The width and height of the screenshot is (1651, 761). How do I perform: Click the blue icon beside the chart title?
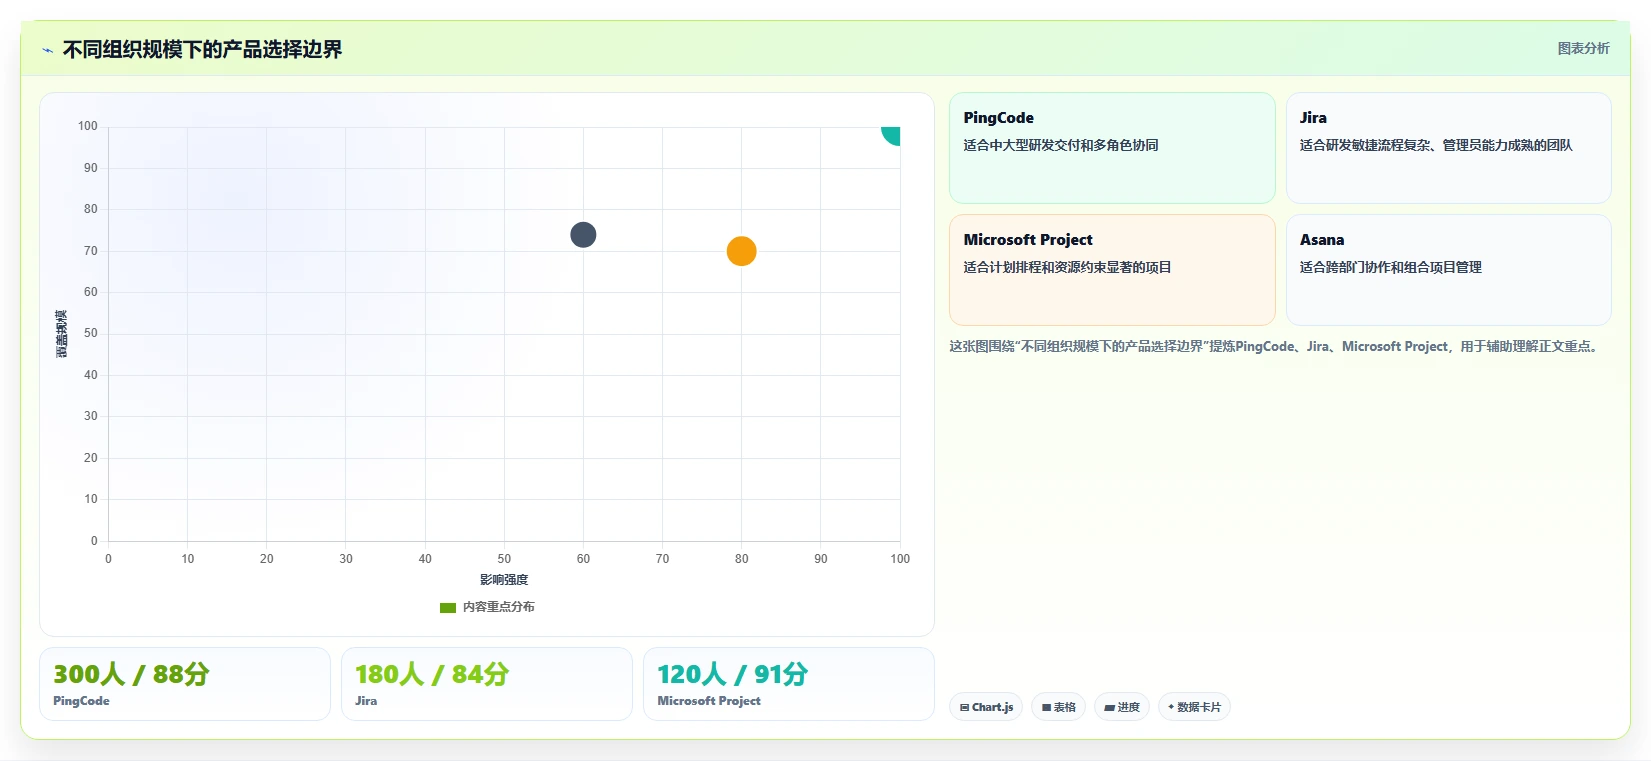point(47,50)
